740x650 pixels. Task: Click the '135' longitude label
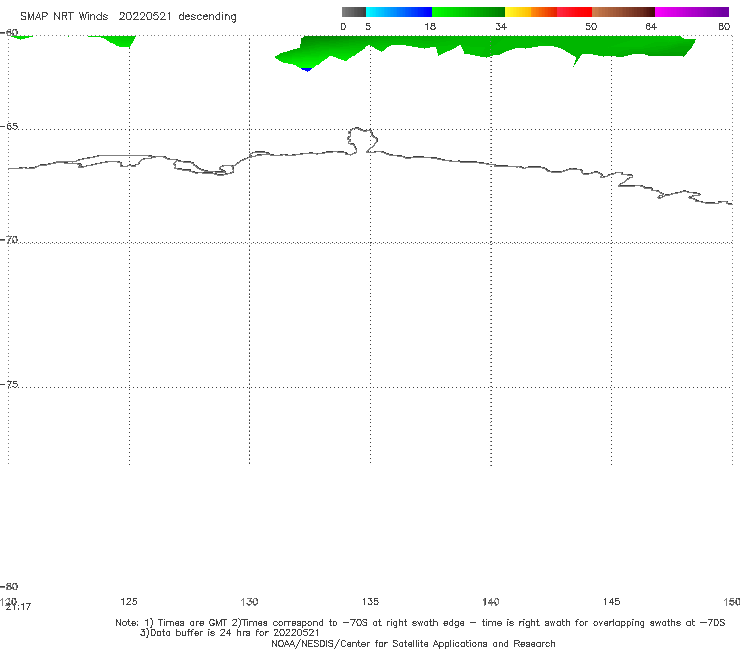click(x=370, y=601)
